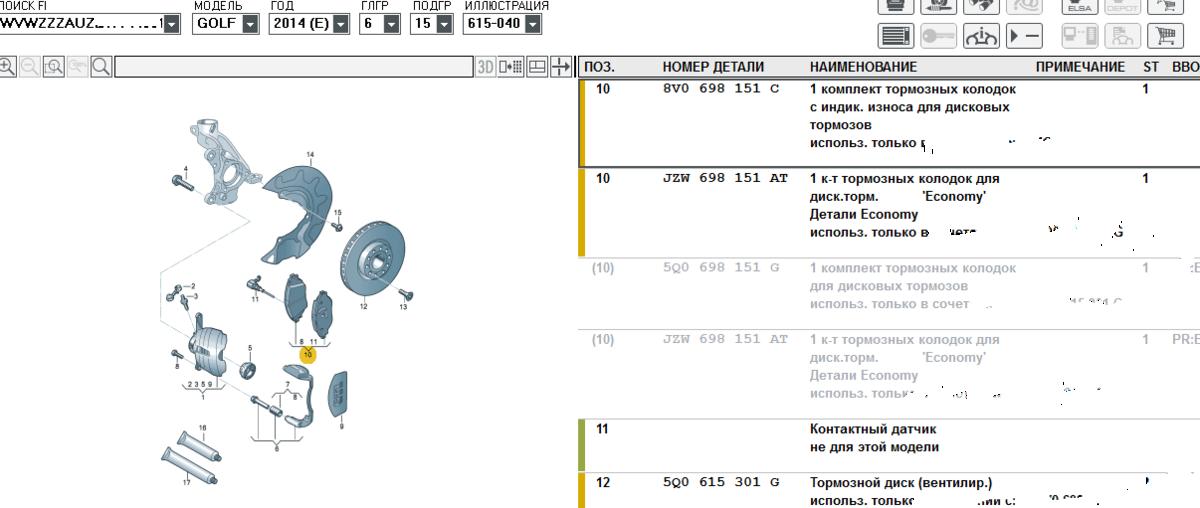Click callout 6 guide pins in diagram
This screenshot has width=1200, height=508.
pos(277,450)
